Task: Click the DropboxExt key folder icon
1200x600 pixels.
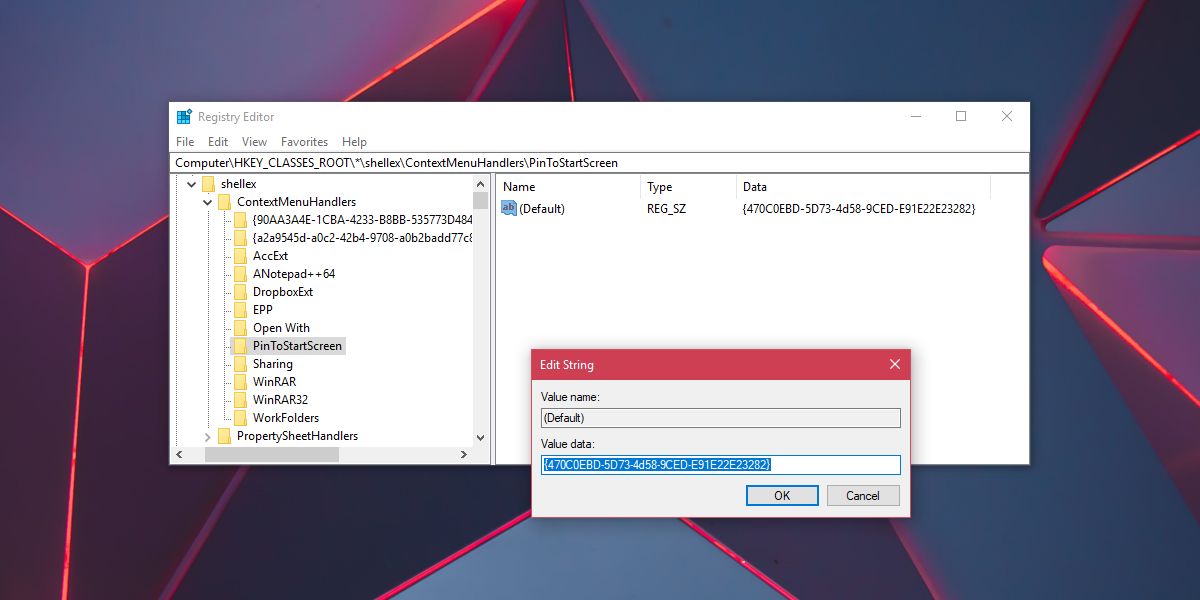Action: click(x=243, y=291)
